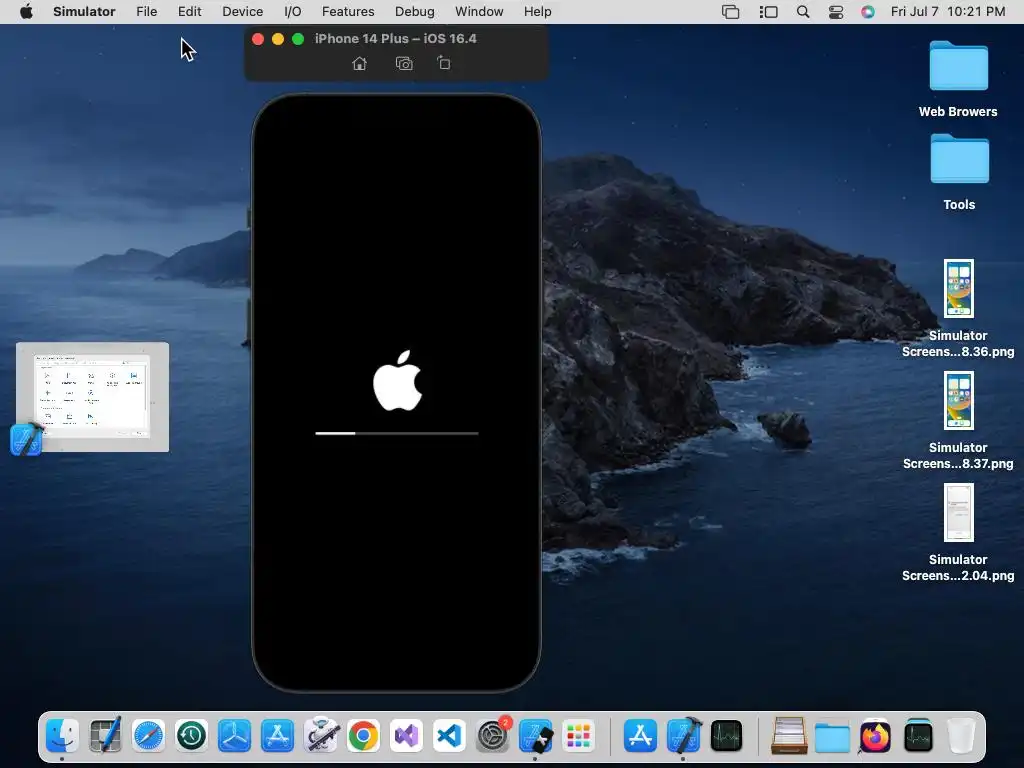This screenshot has width=1024, height=768.
Task: Click the Xcode window thumbnail on the left
Action: tap(93, 396)
